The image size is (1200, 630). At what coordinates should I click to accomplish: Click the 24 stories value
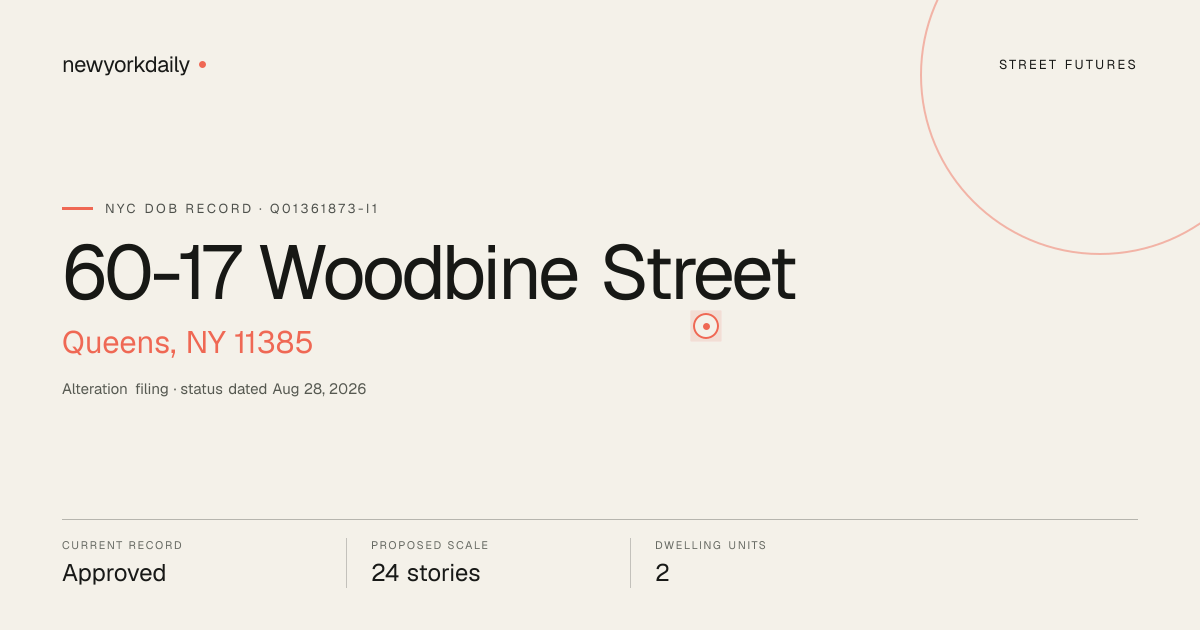pos(426,573)
